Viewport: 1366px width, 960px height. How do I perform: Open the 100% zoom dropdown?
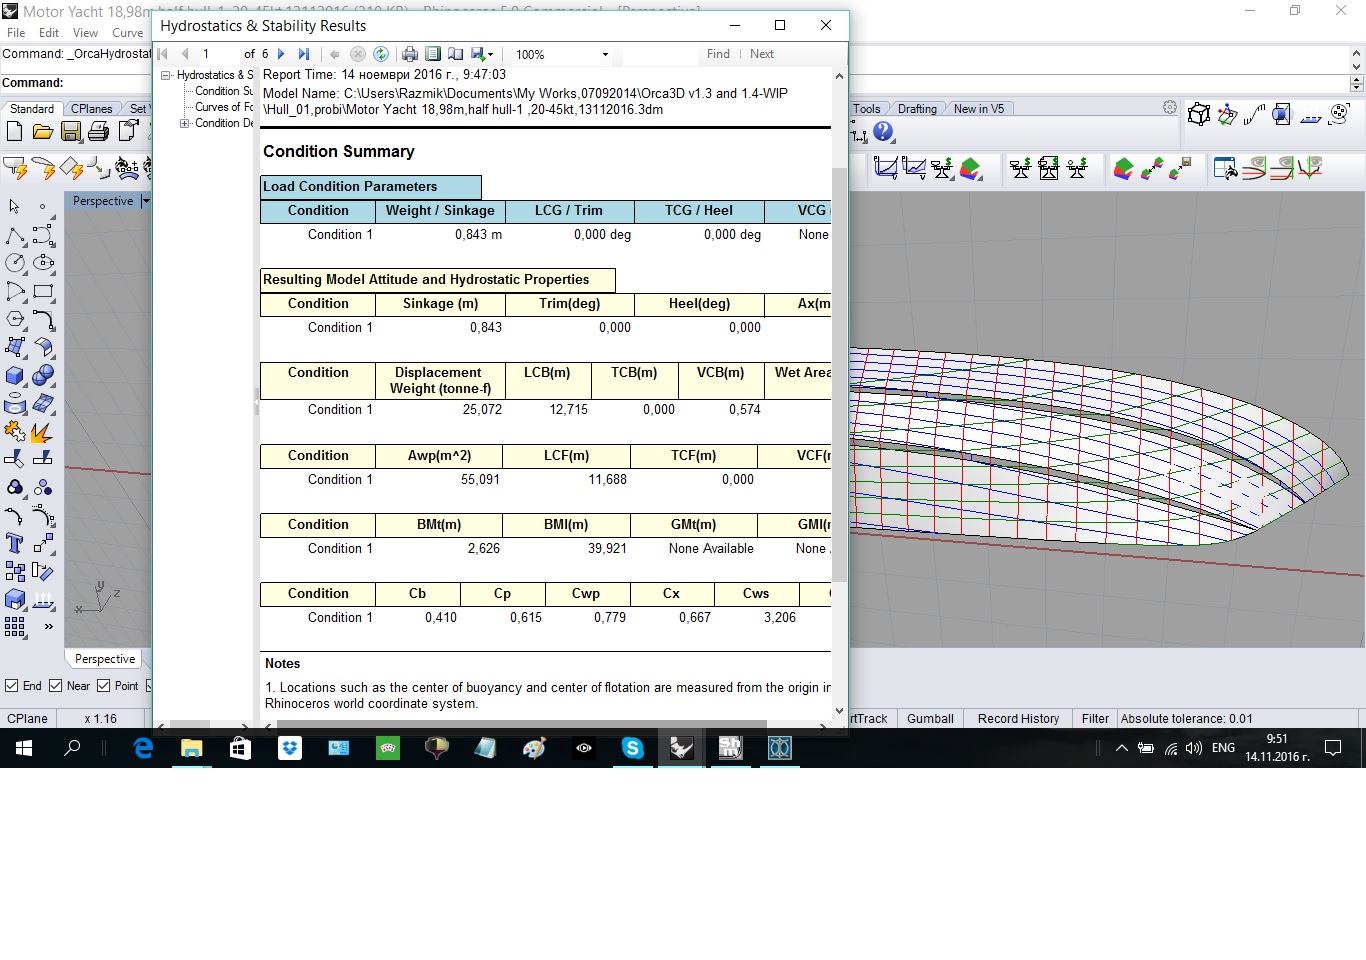[x=605, y=55]
